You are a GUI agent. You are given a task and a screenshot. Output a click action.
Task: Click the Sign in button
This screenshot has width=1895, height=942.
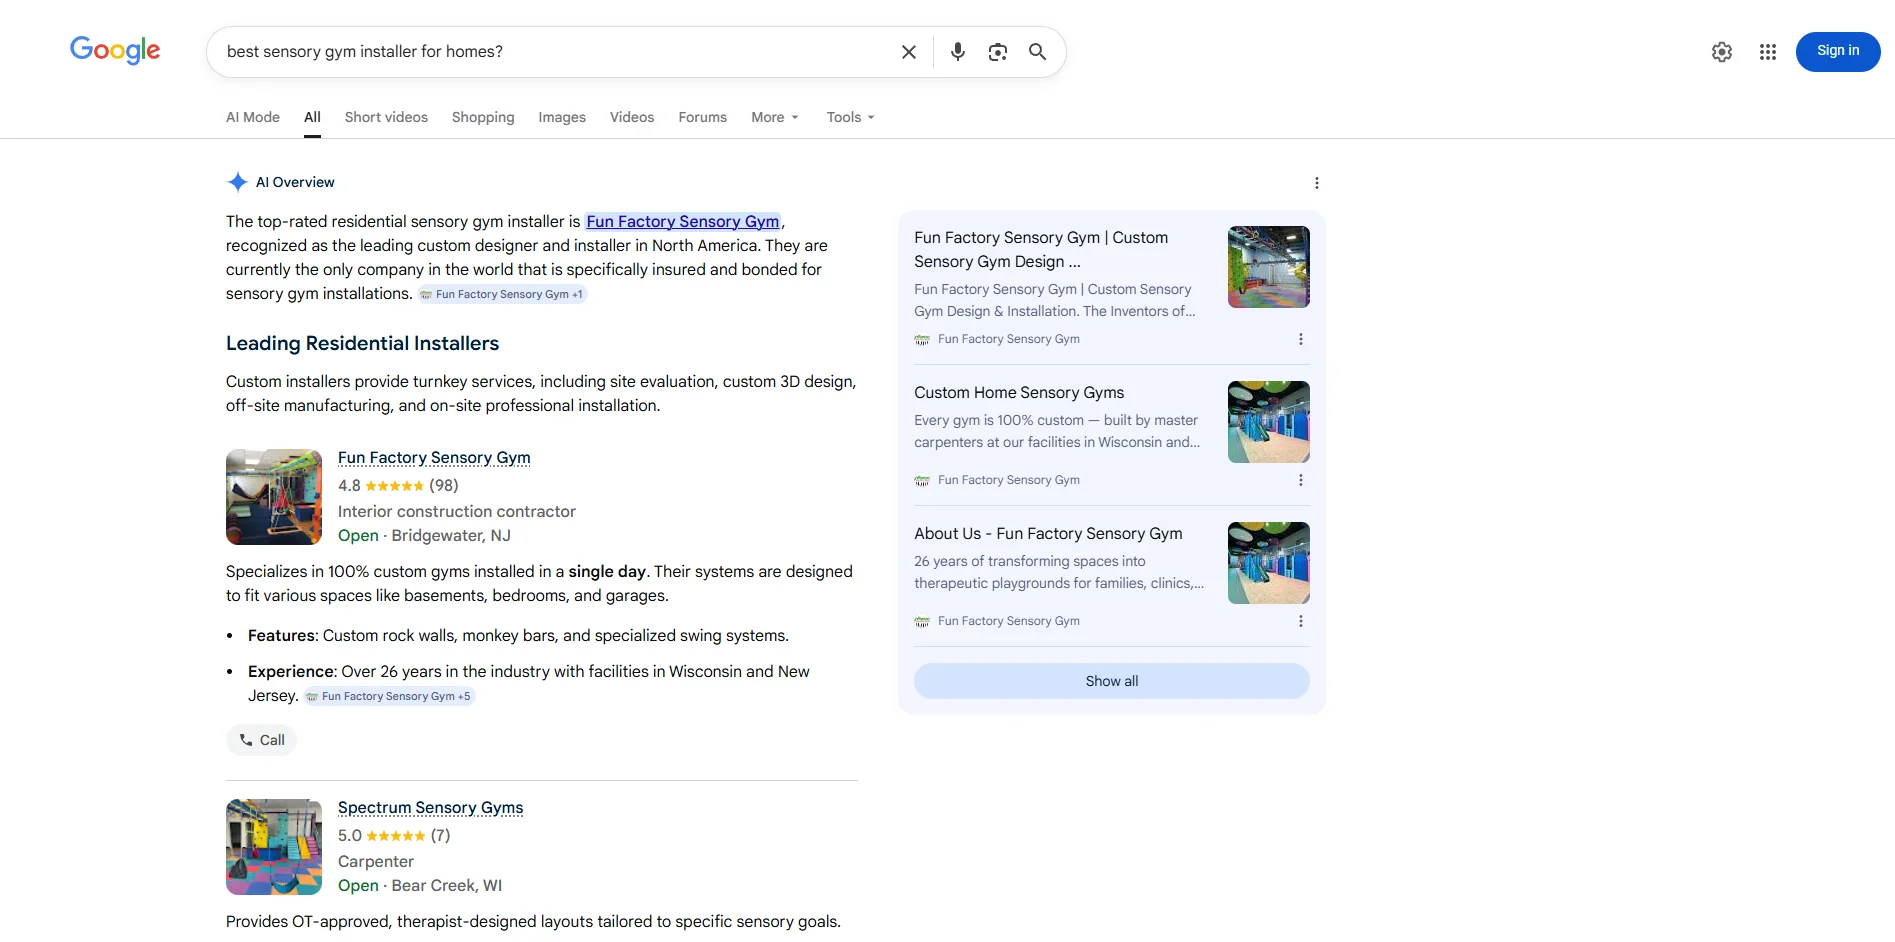[1838, 52]
